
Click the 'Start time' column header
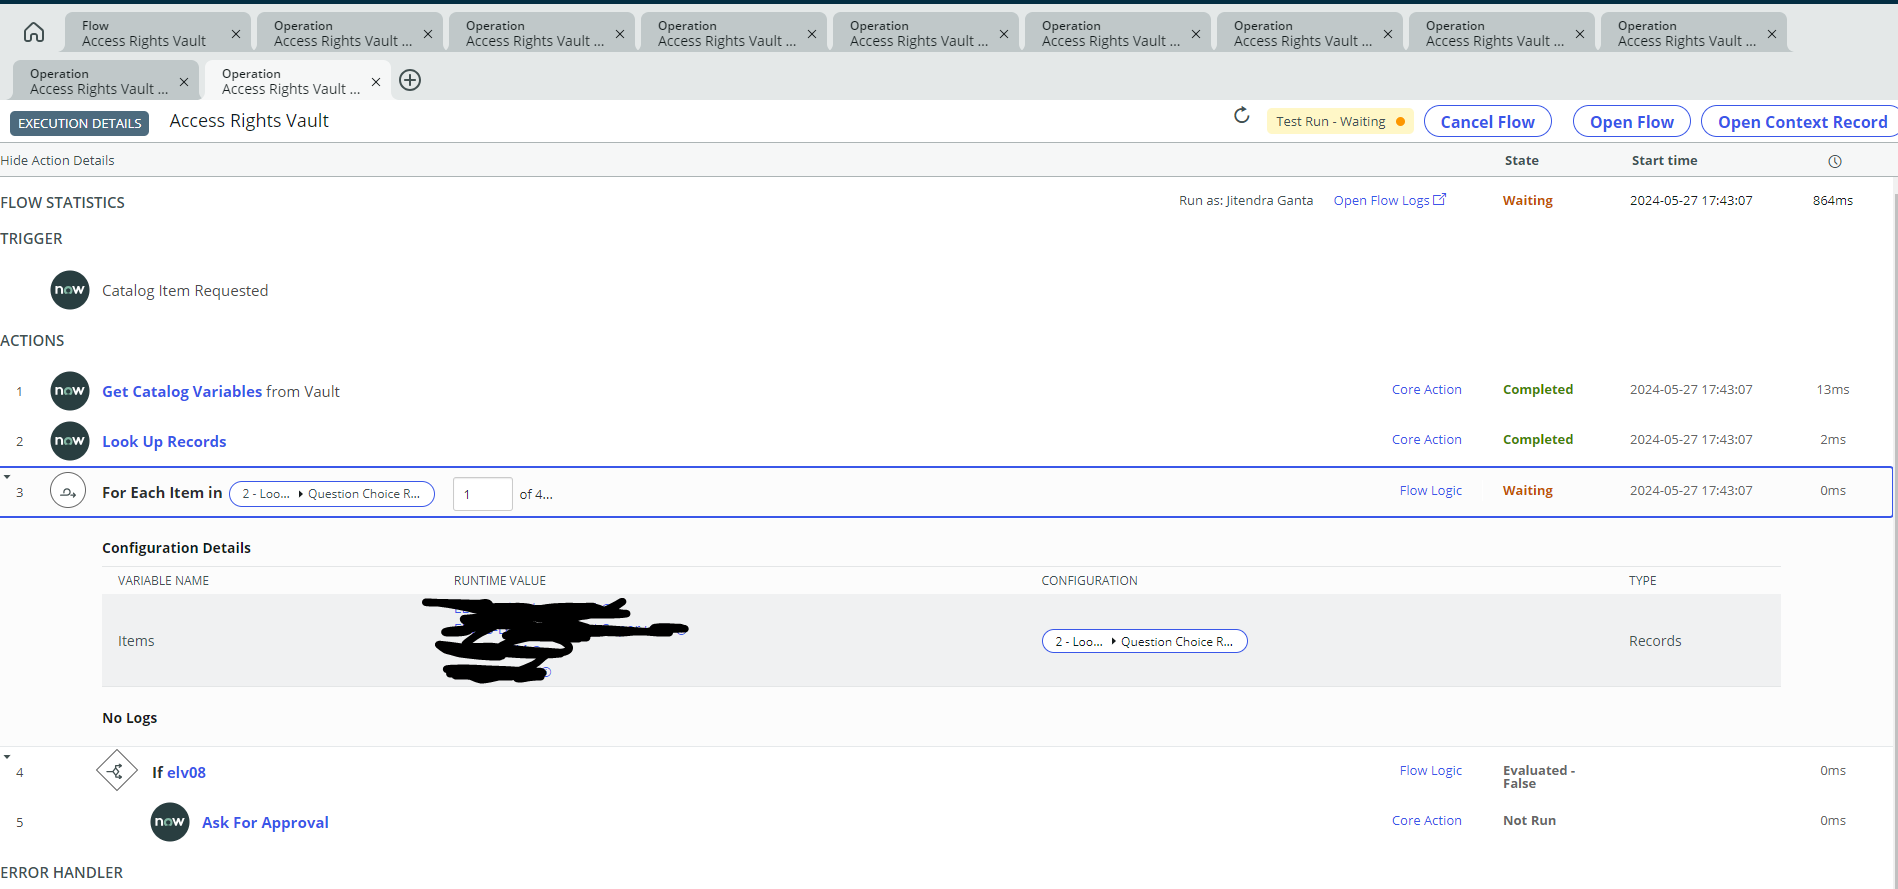point(1665,160)
